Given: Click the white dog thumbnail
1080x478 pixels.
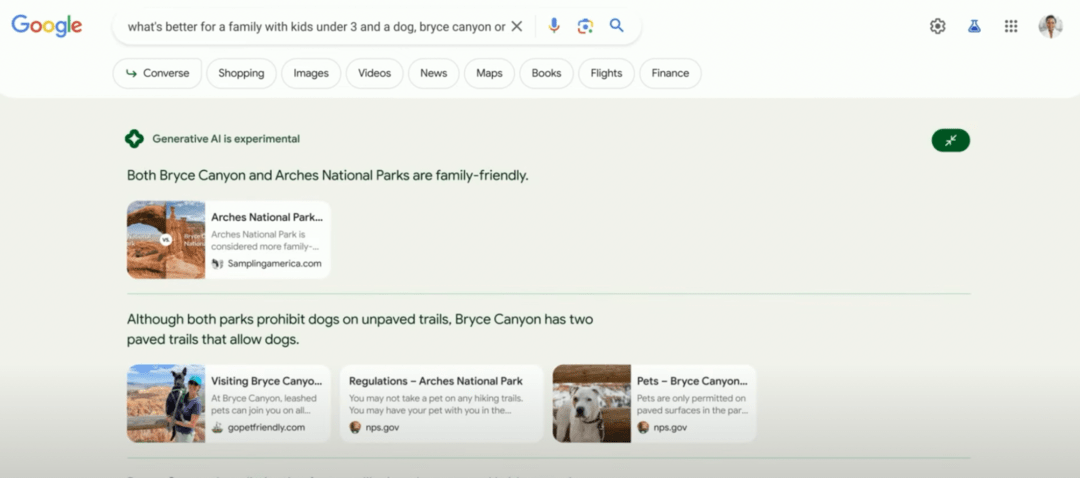Looking at the screenshot, I should coord(592,403).
